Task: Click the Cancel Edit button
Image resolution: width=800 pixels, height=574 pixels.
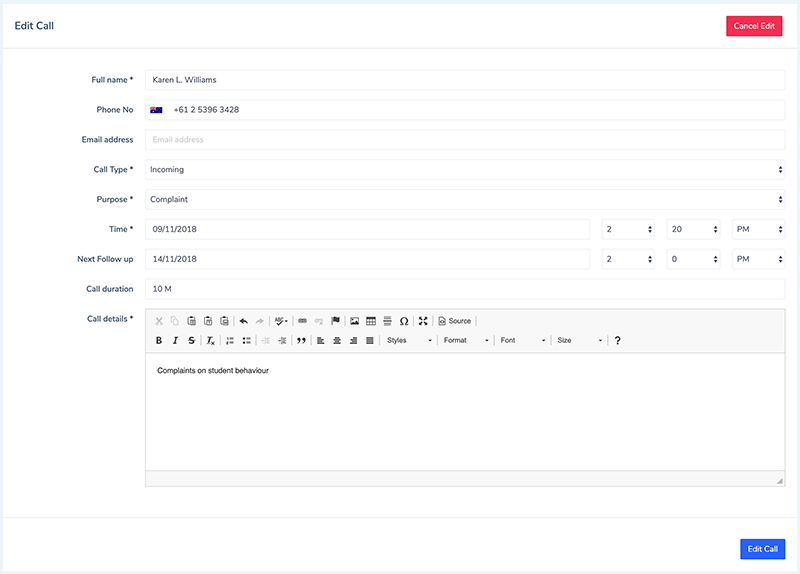Action: coord(754,26)
